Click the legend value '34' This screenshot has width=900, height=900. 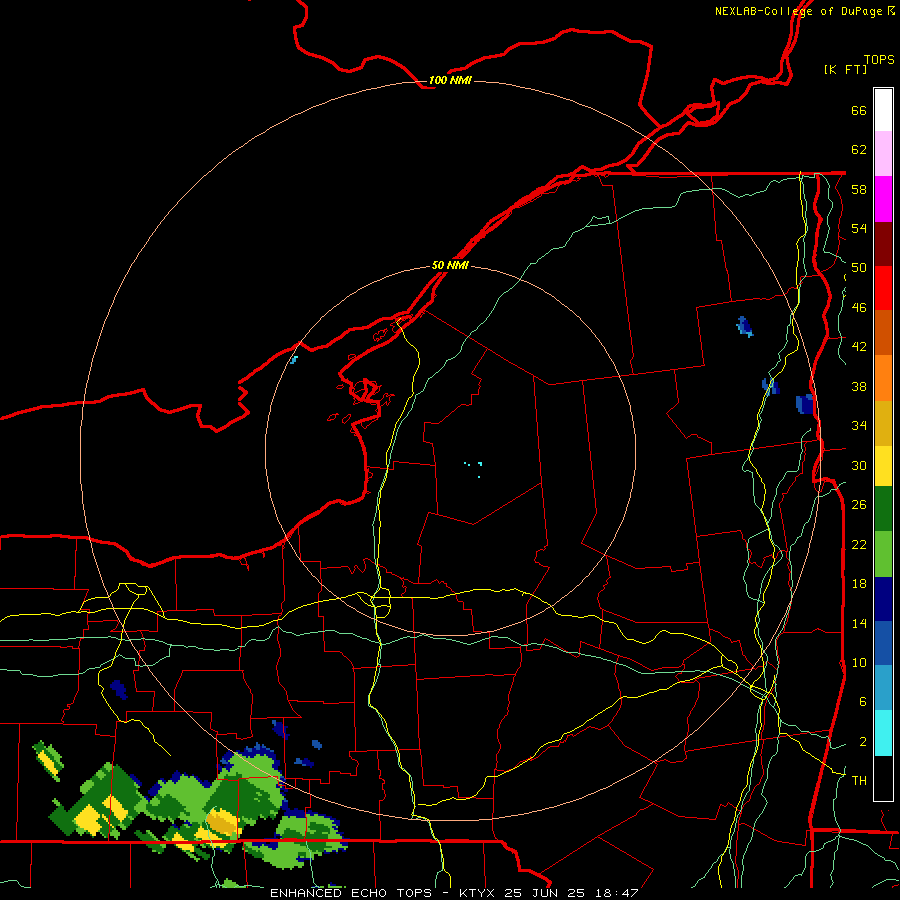point(859,426)
